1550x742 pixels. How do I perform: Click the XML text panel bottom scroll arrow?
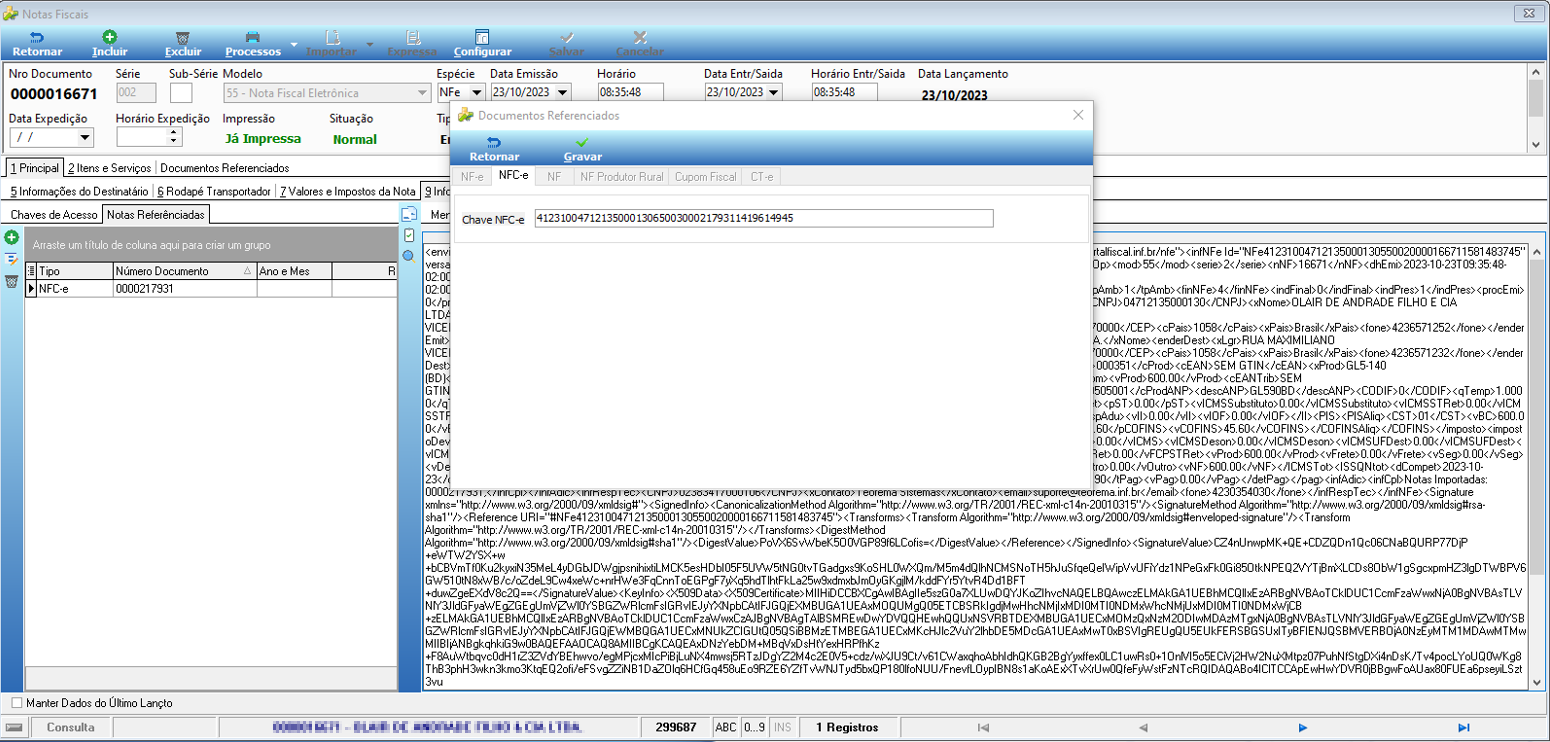tap(1536, 682)
